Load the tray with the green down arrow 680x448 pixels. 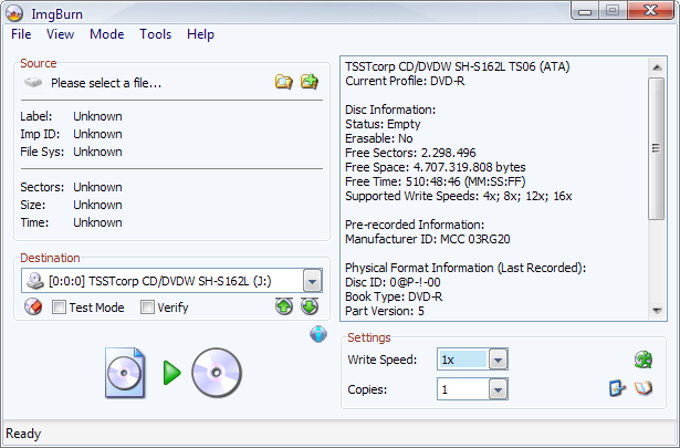pyautogui.click(x=309, y=307)
